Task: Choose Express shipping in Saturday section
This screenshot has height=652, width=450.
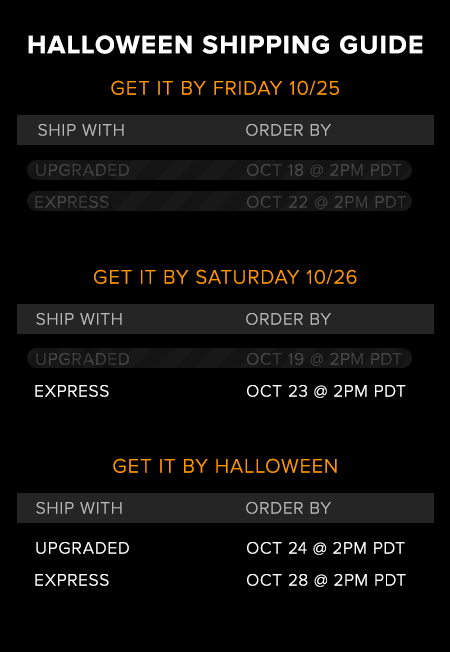Action: (x=72, y=391)
